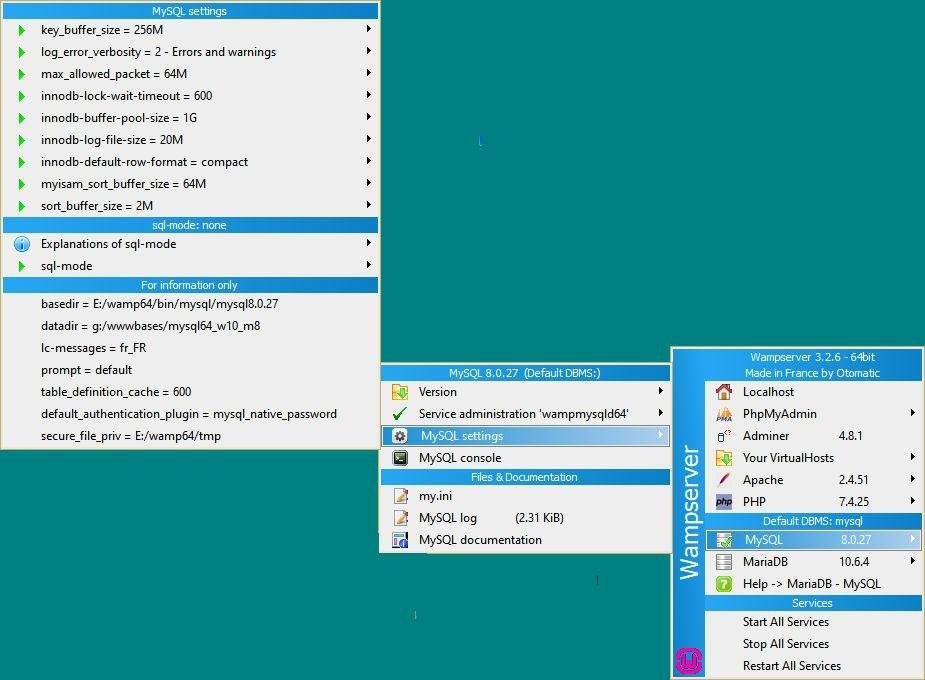This screenshot has height=680, width=925.
Task: Click the Apache feather icon
Action: (724, 479)
